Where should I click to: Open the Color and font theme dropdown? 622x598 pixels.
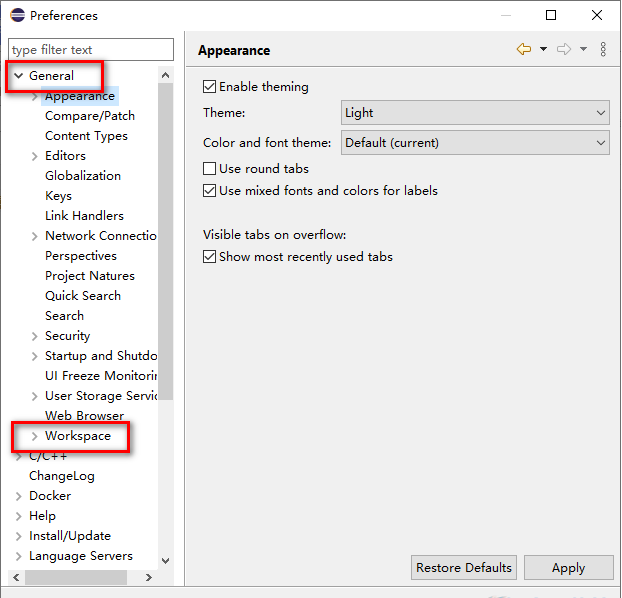point(475,143)
